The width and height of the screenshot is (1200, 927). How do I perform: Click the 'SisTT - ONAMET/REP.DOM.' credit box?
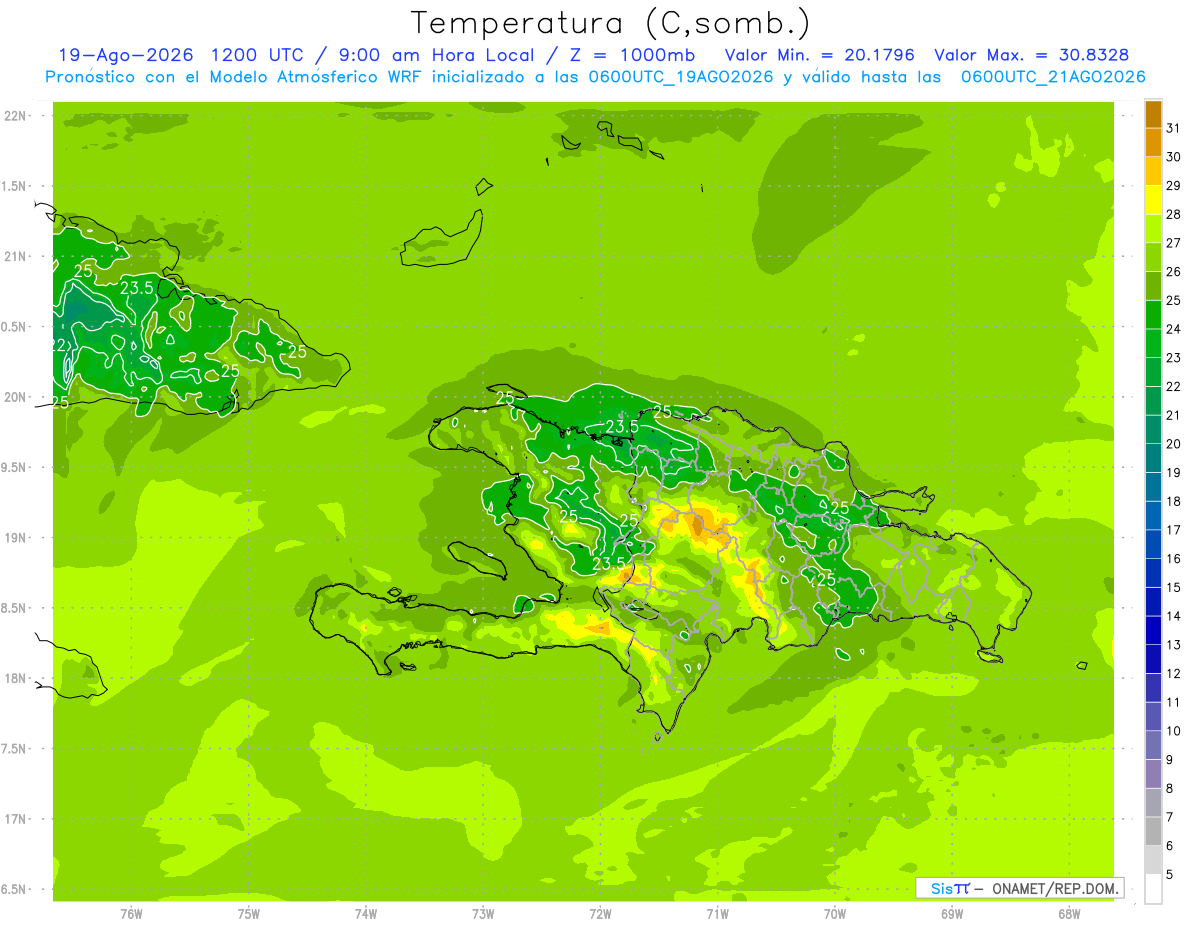click(1020, 888)
